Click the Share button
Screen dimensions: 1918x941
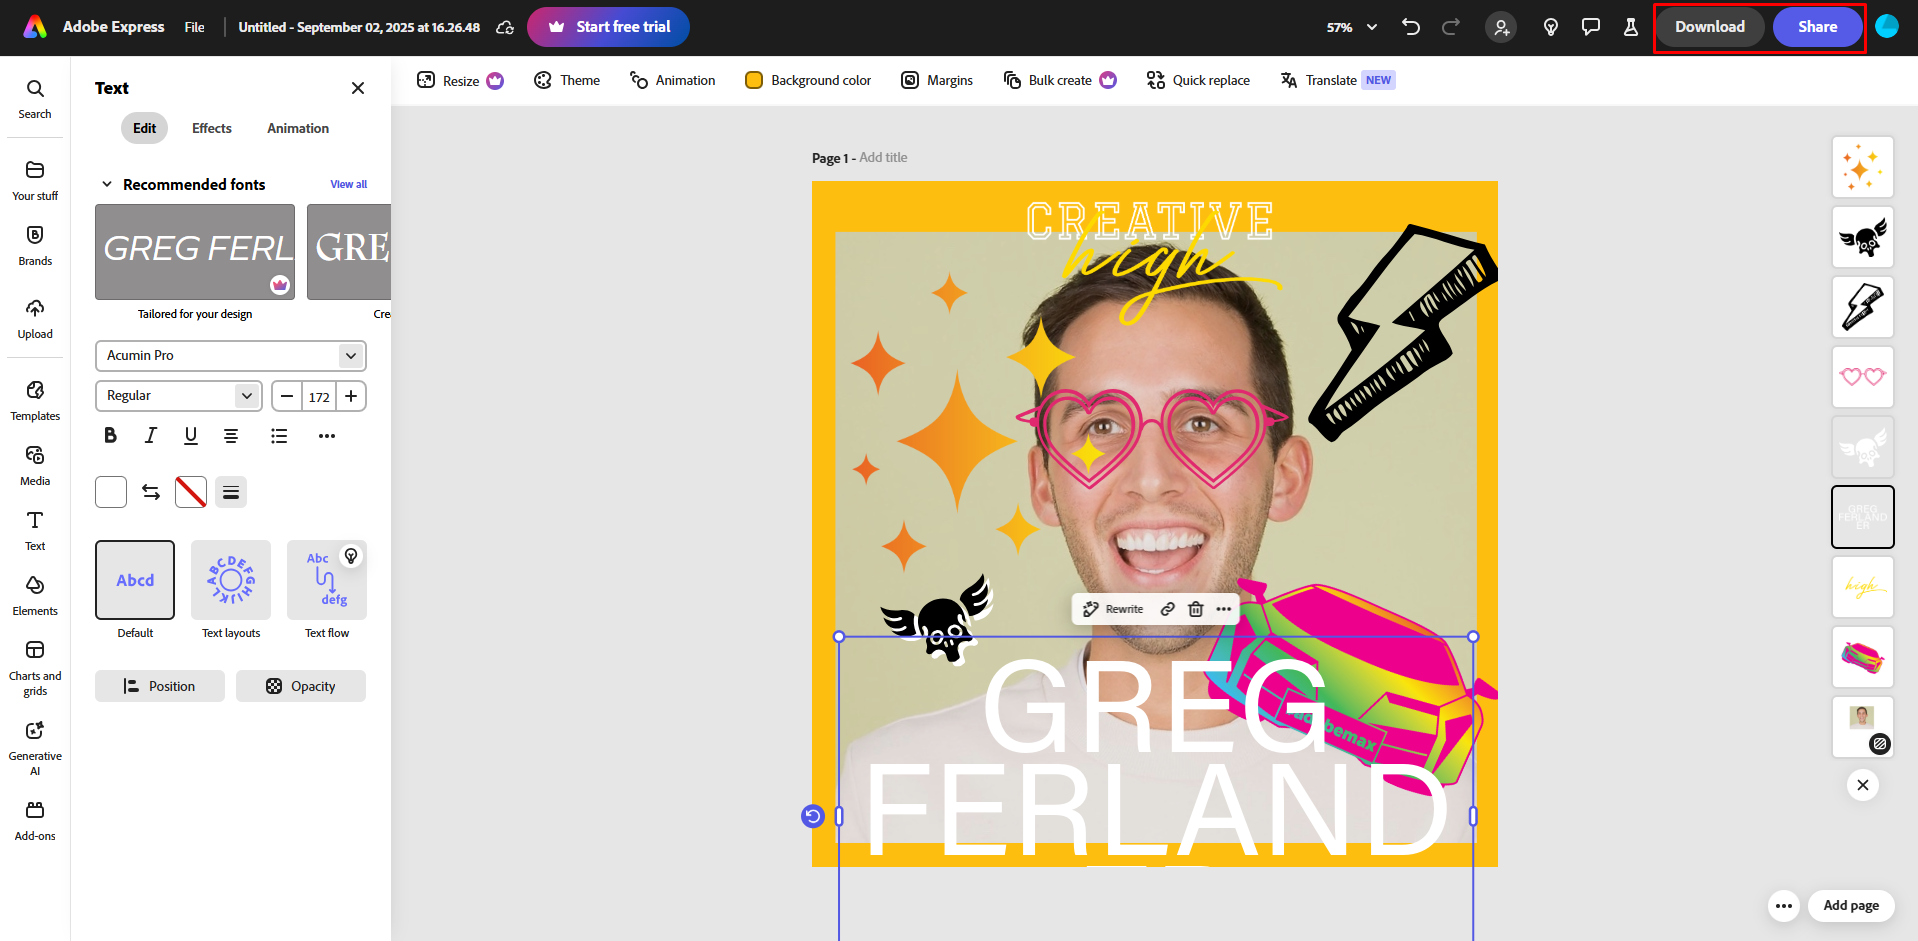1817,27
